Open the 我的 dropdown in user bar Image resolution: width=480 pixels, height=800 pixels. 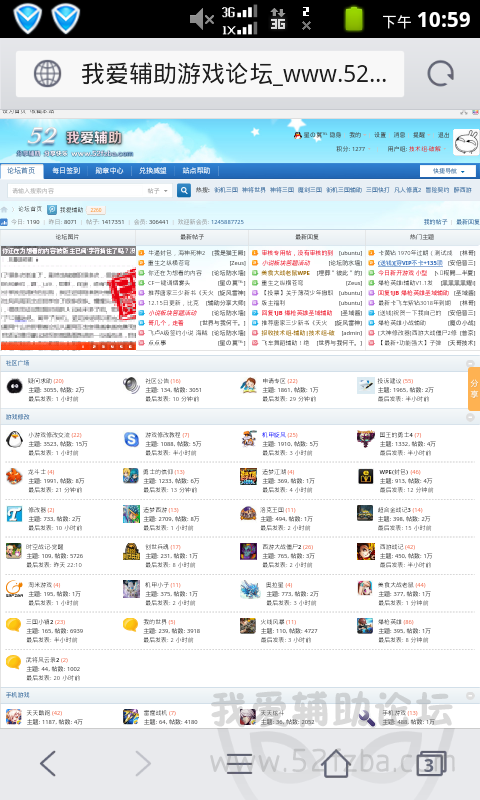(x=357, y=135)
